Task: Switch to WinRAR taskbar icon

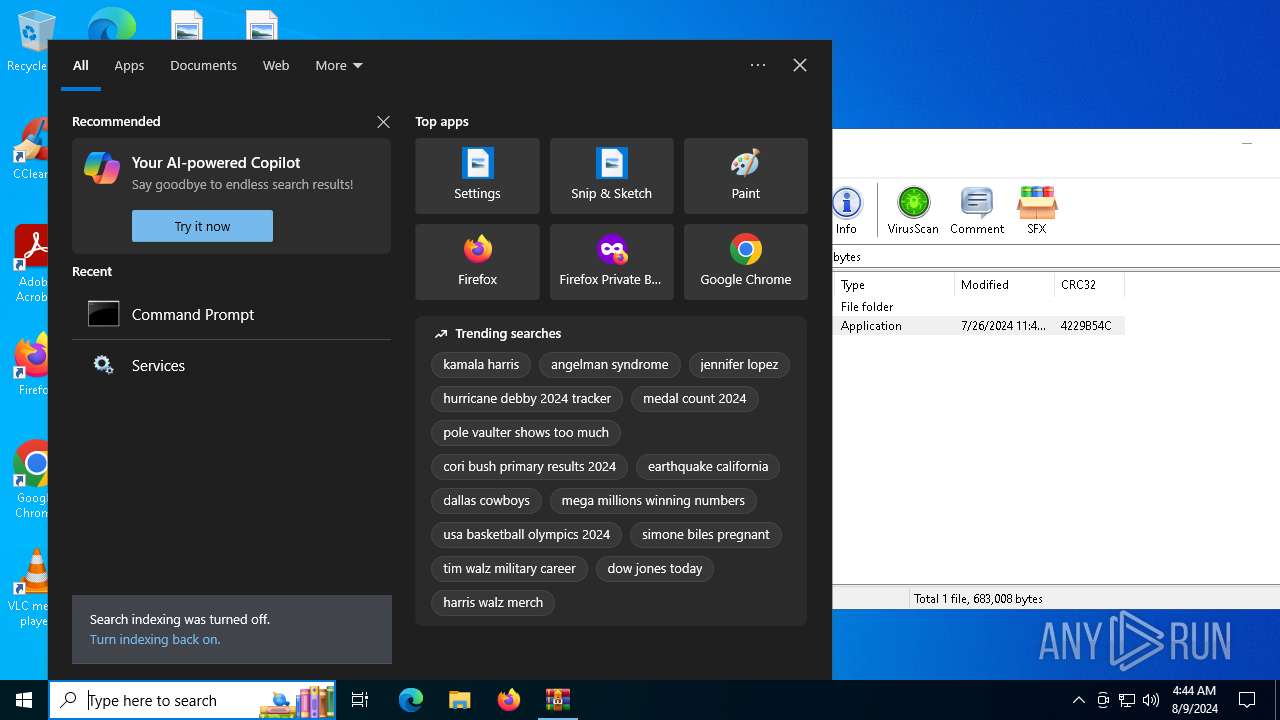Action: [x=557, y=700]
